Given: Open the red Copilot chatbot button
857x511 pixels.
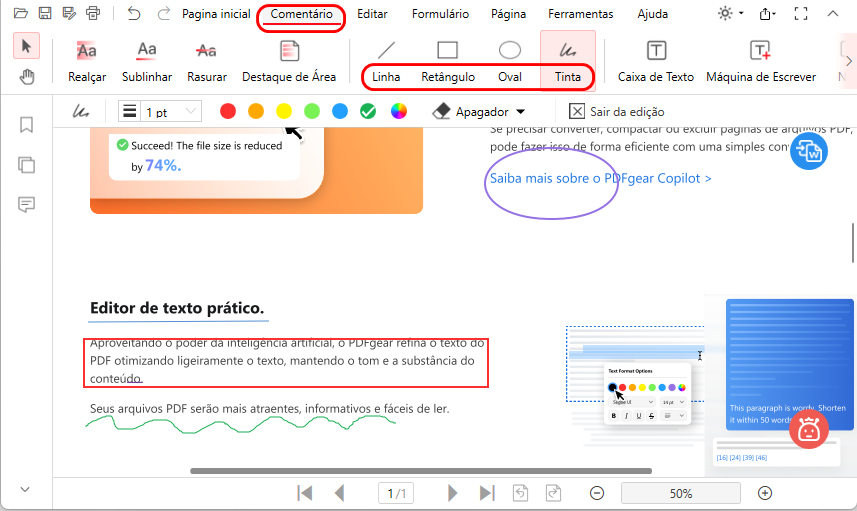Looking at the screenshot, I should point(808,429).
